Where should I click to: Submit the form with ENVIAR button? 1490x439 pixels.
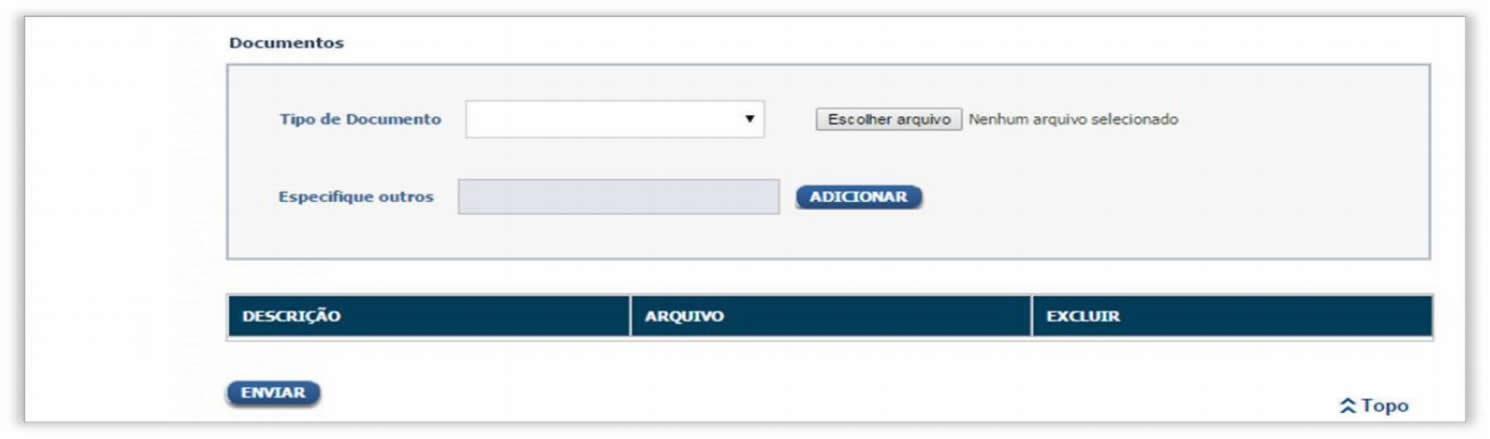[x=274, y=393]
